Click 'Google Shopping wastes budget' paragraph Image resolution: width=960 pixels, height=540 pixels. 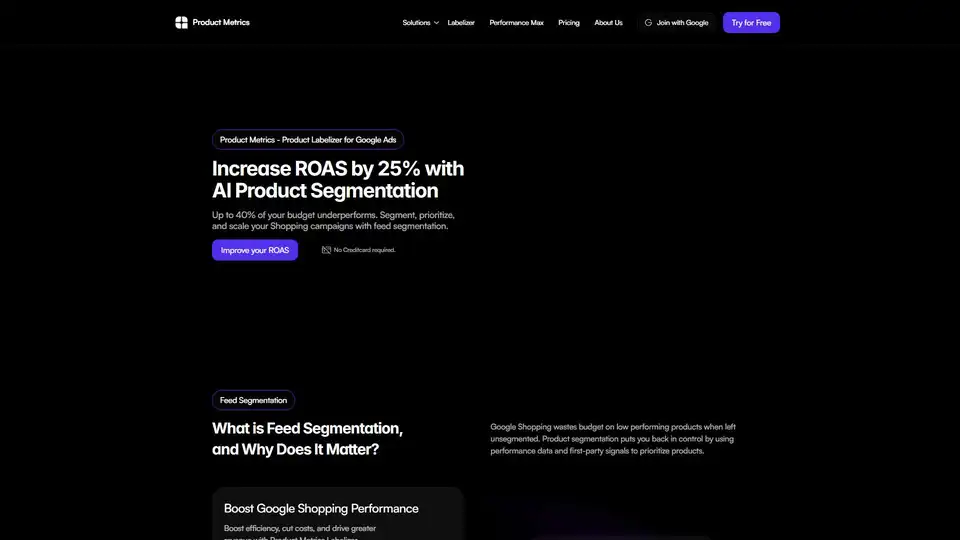coord(613,438)
